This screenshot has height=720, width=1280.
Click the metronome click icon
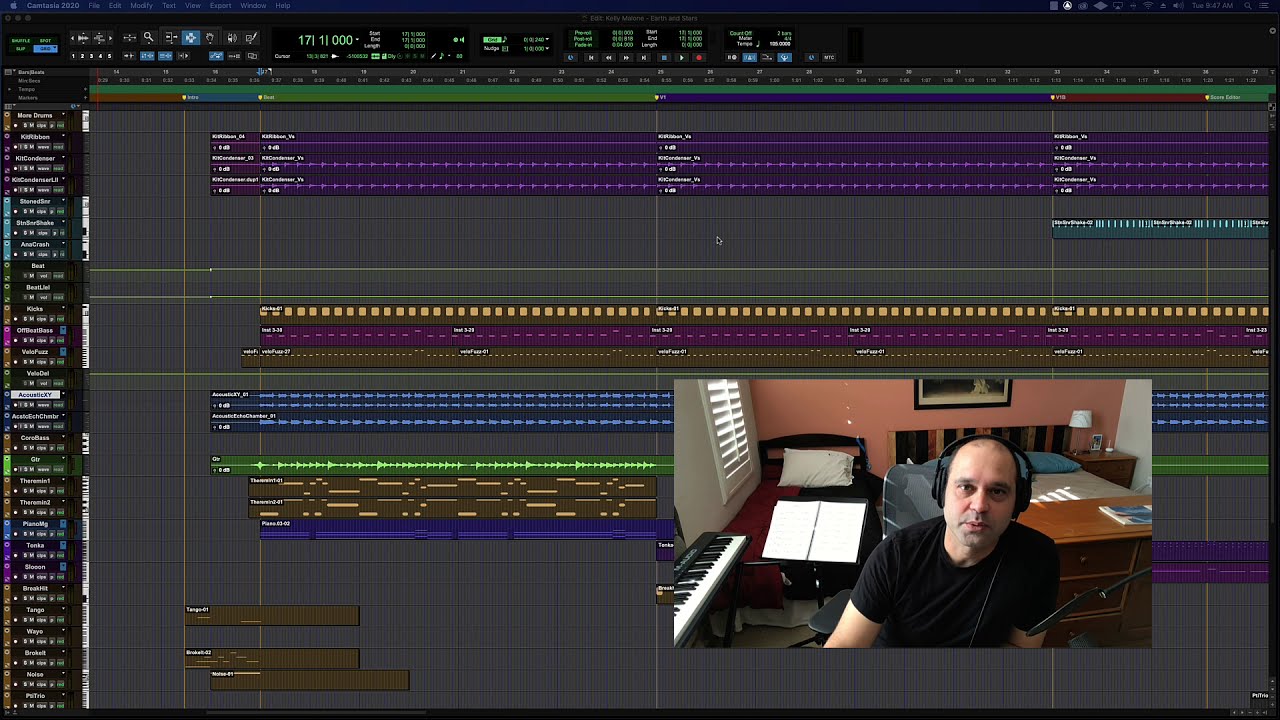pos(750,58)
